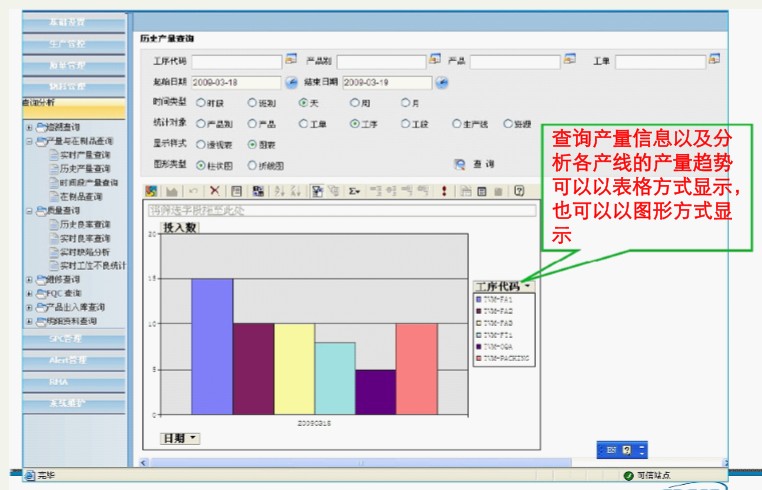Open 历史良率查询 in the tree
This screenshot has height=490, width=762.
click(85, 225)
